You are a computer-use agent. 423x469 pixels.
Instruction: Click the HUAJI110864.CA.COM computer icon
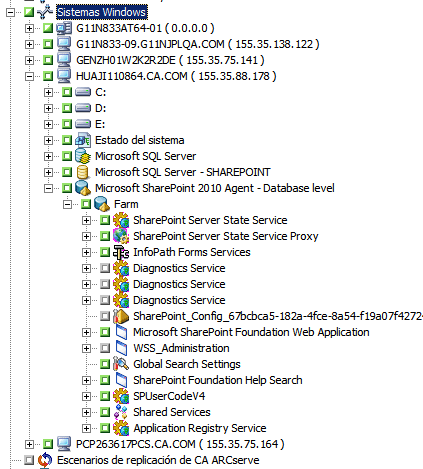coord(64,76)
